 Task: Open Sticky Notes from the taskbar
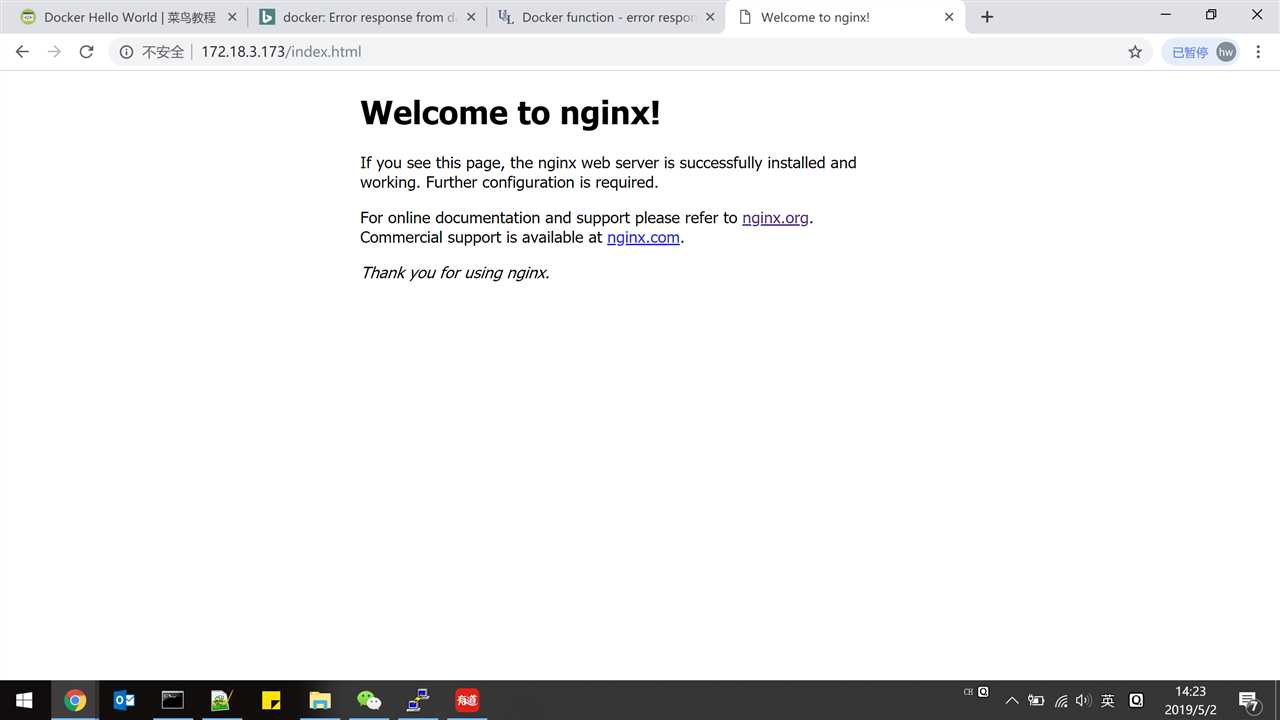pyautogui.click(x=270, y=700)
